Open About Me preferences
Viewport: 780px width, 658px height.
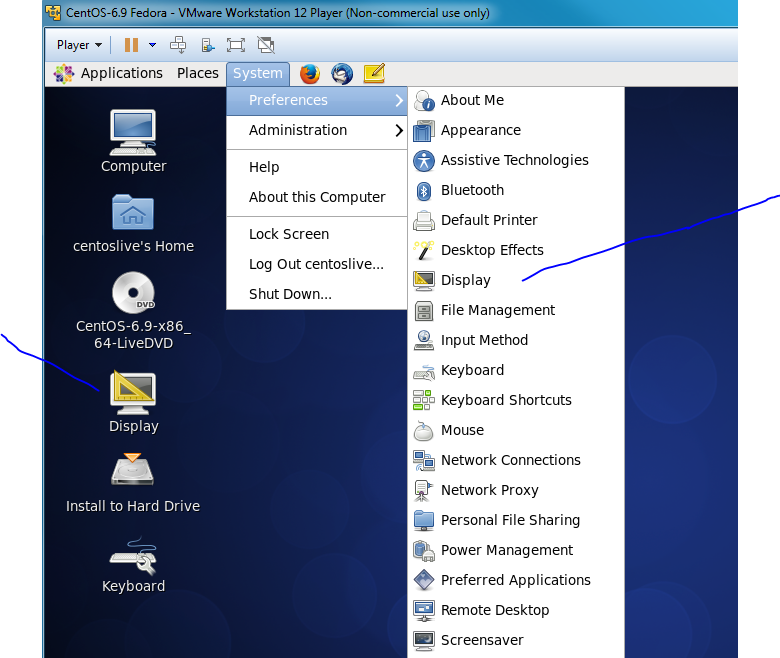point(516,100)
